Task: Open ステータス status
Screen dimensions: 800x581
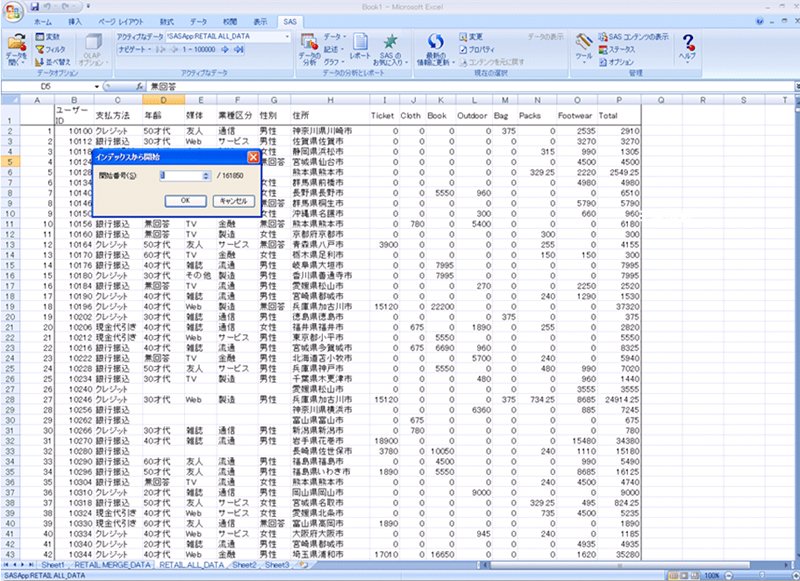Action: point(617,49)
